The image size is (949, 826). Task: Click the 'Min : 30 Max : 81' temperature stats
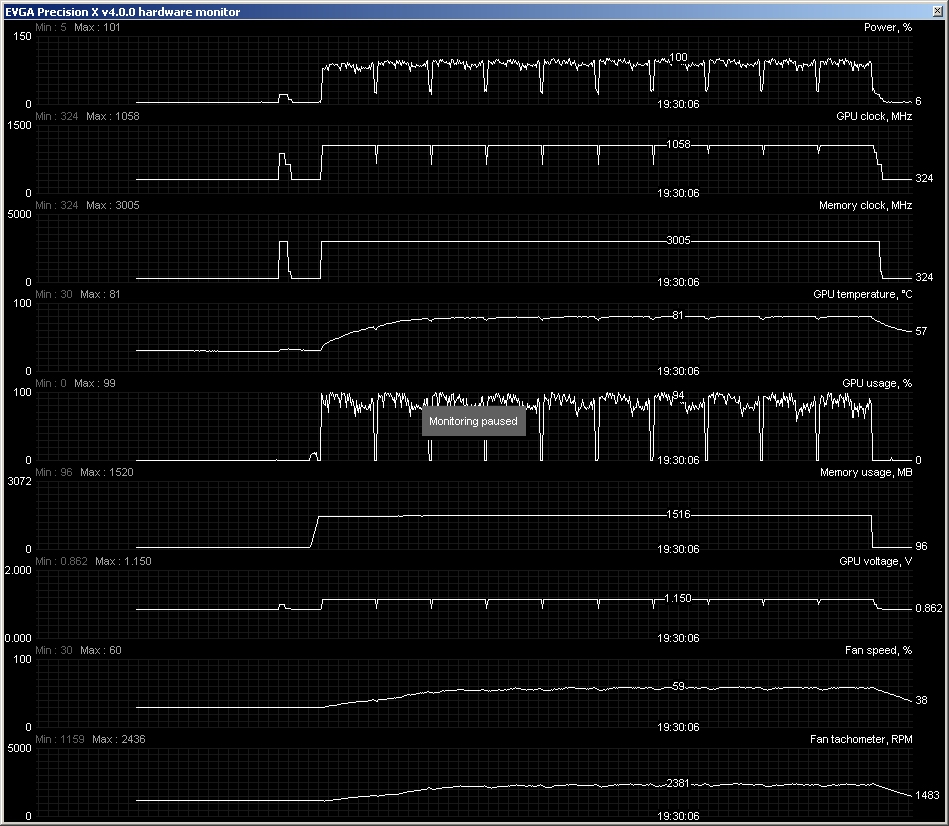click(77, 294)
